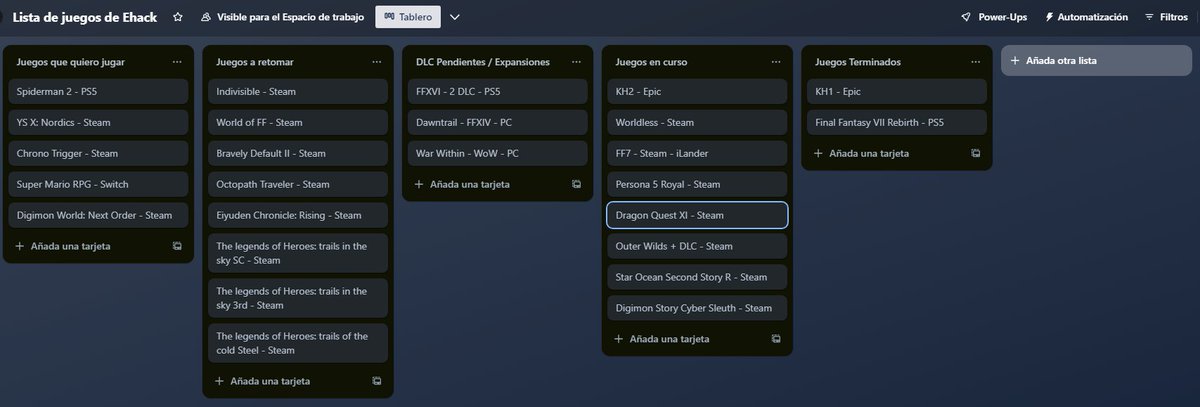
Task: Open trails of the cold Steel card
Action: (298, 343)
